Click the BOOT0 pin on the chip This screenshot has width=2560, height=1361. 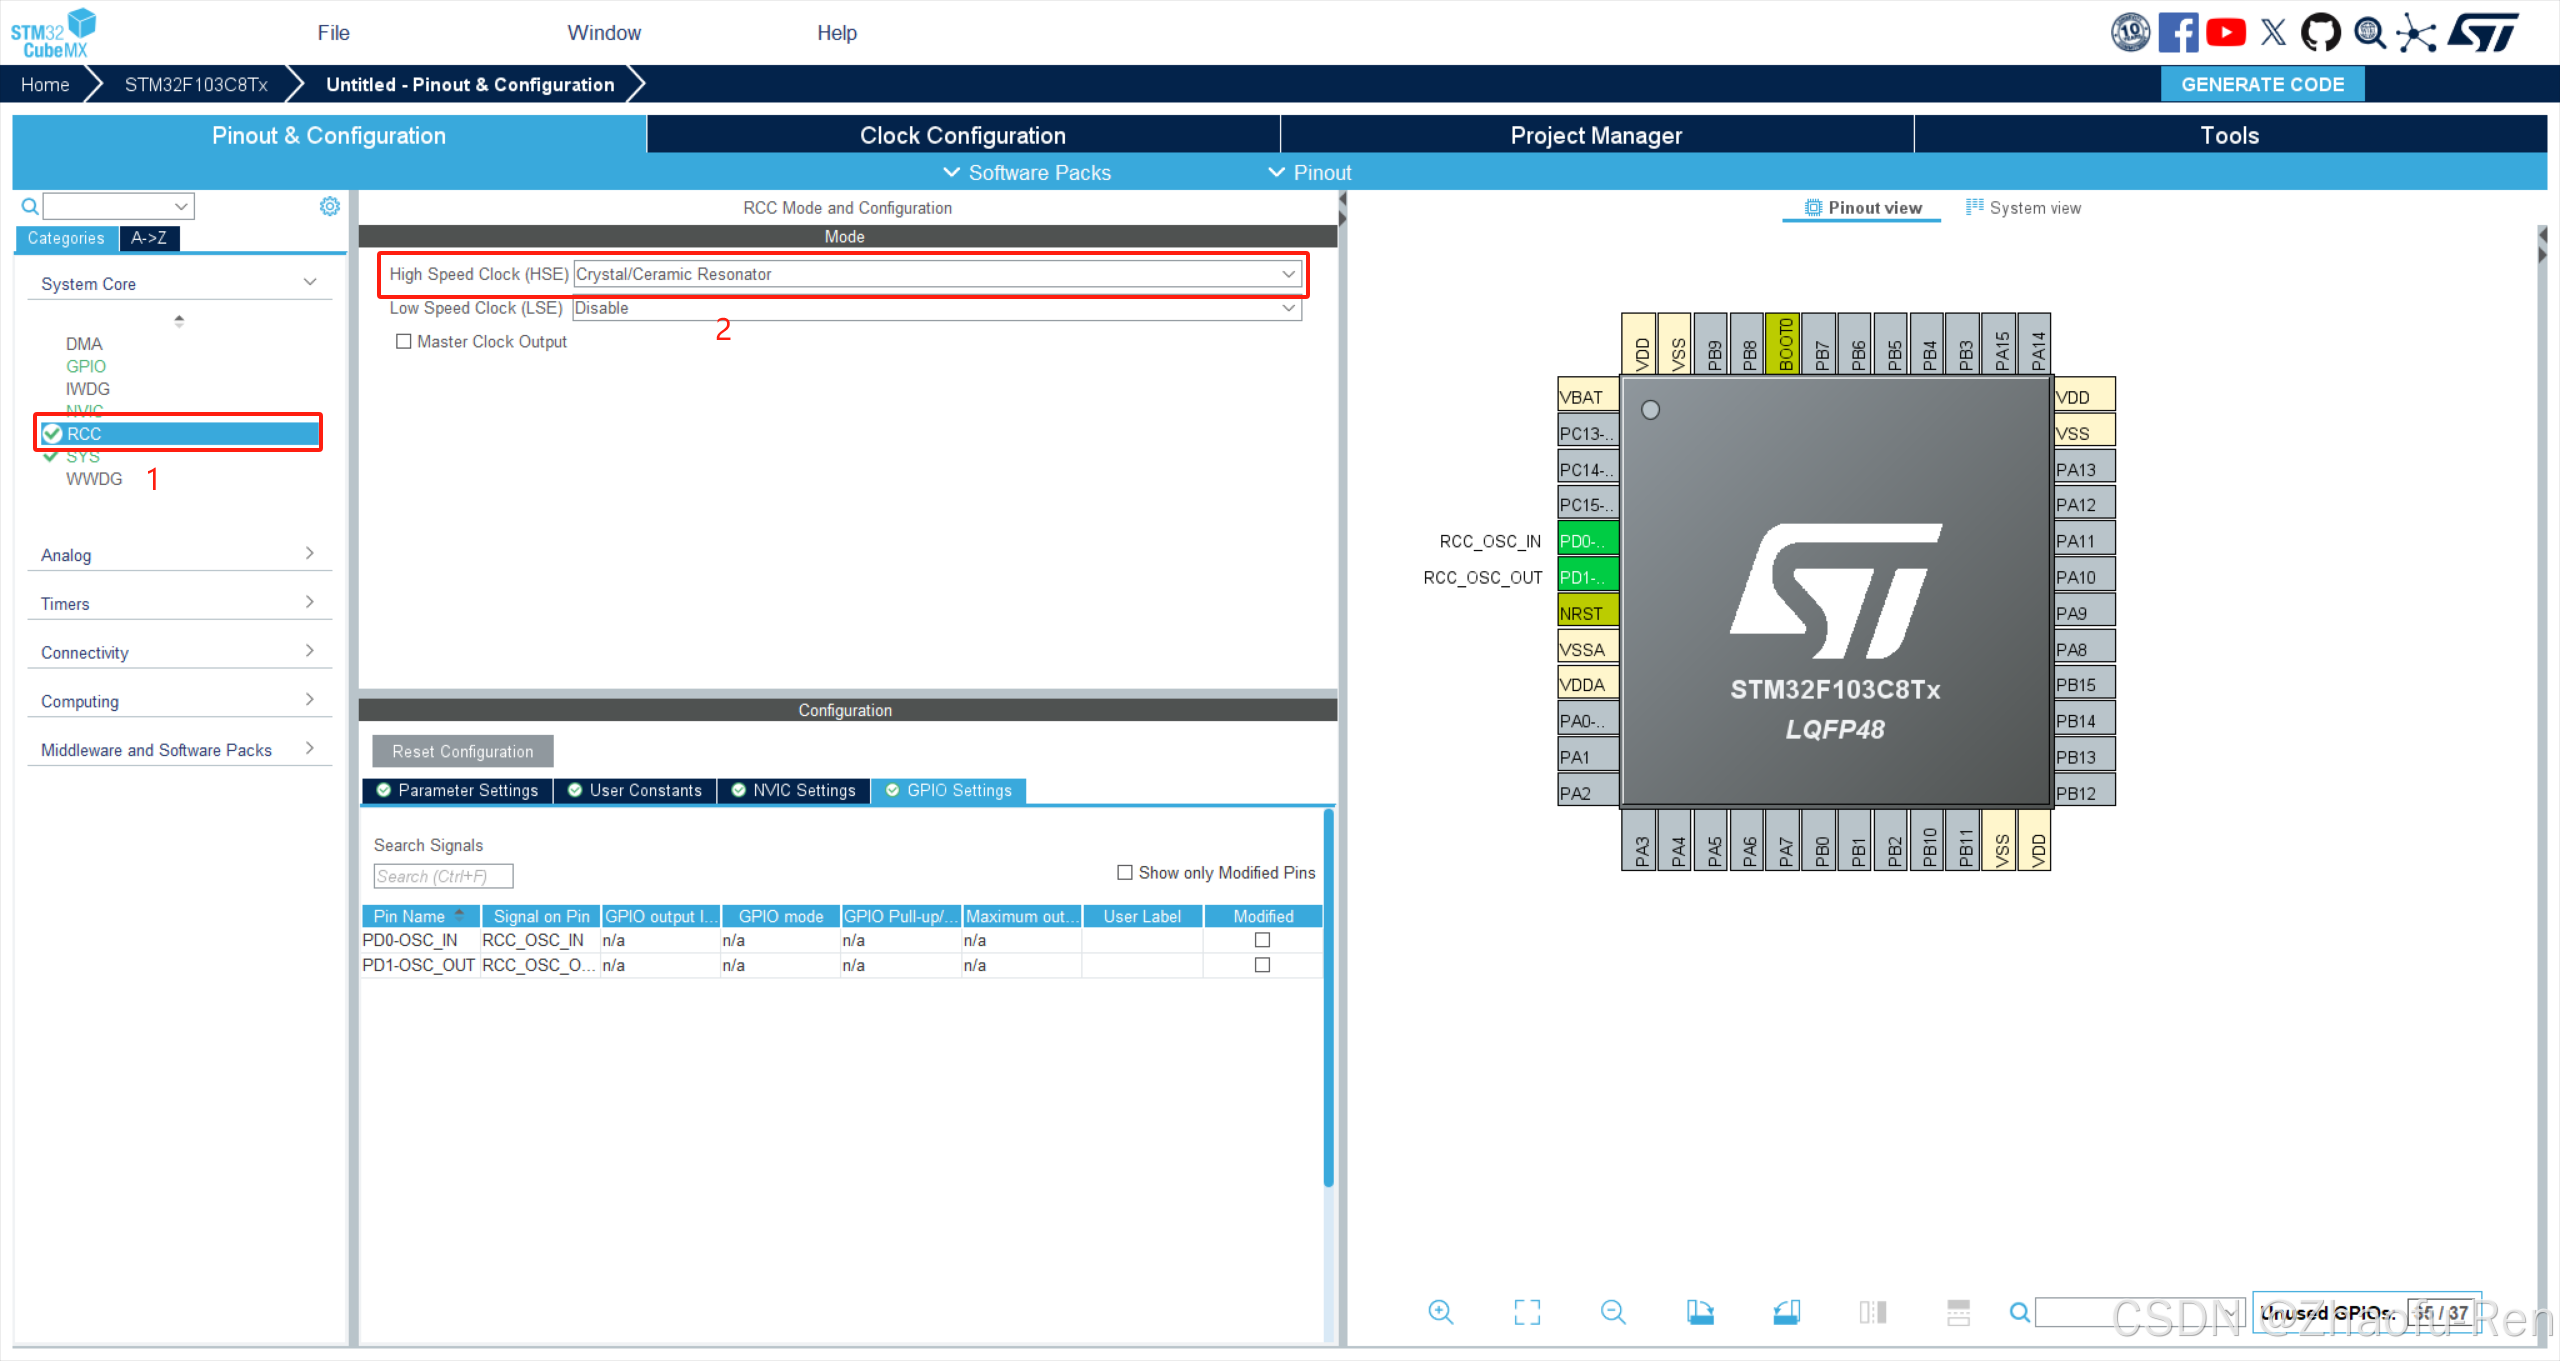[x=1784, y=343]
